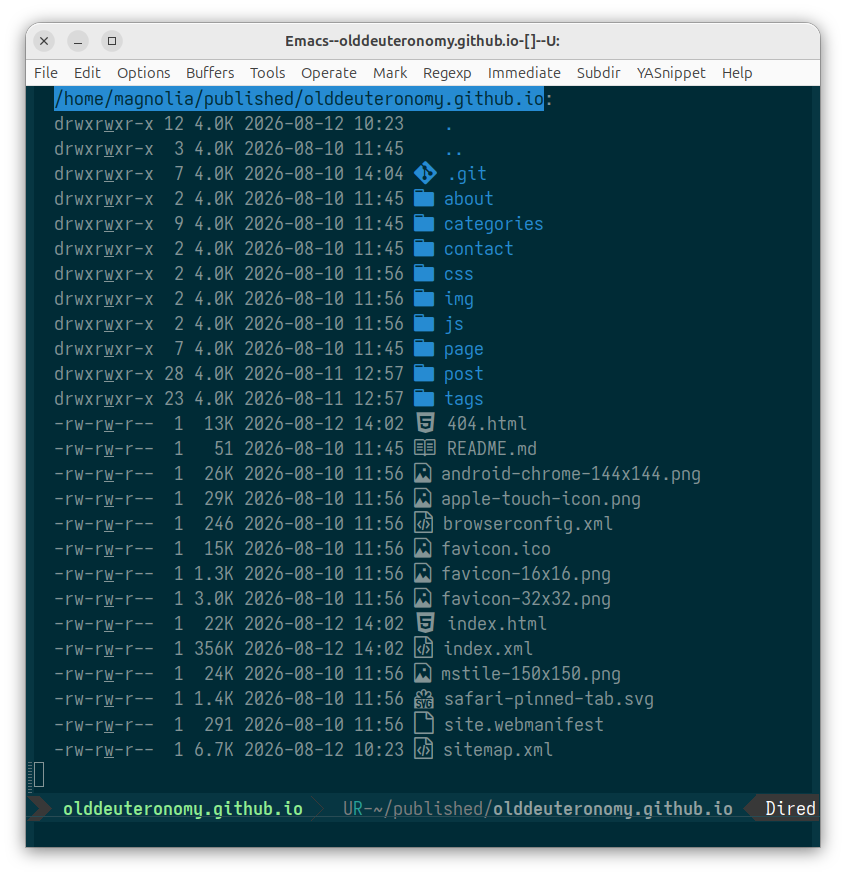
Task: Open the Help menu
Action: (737, 73)
